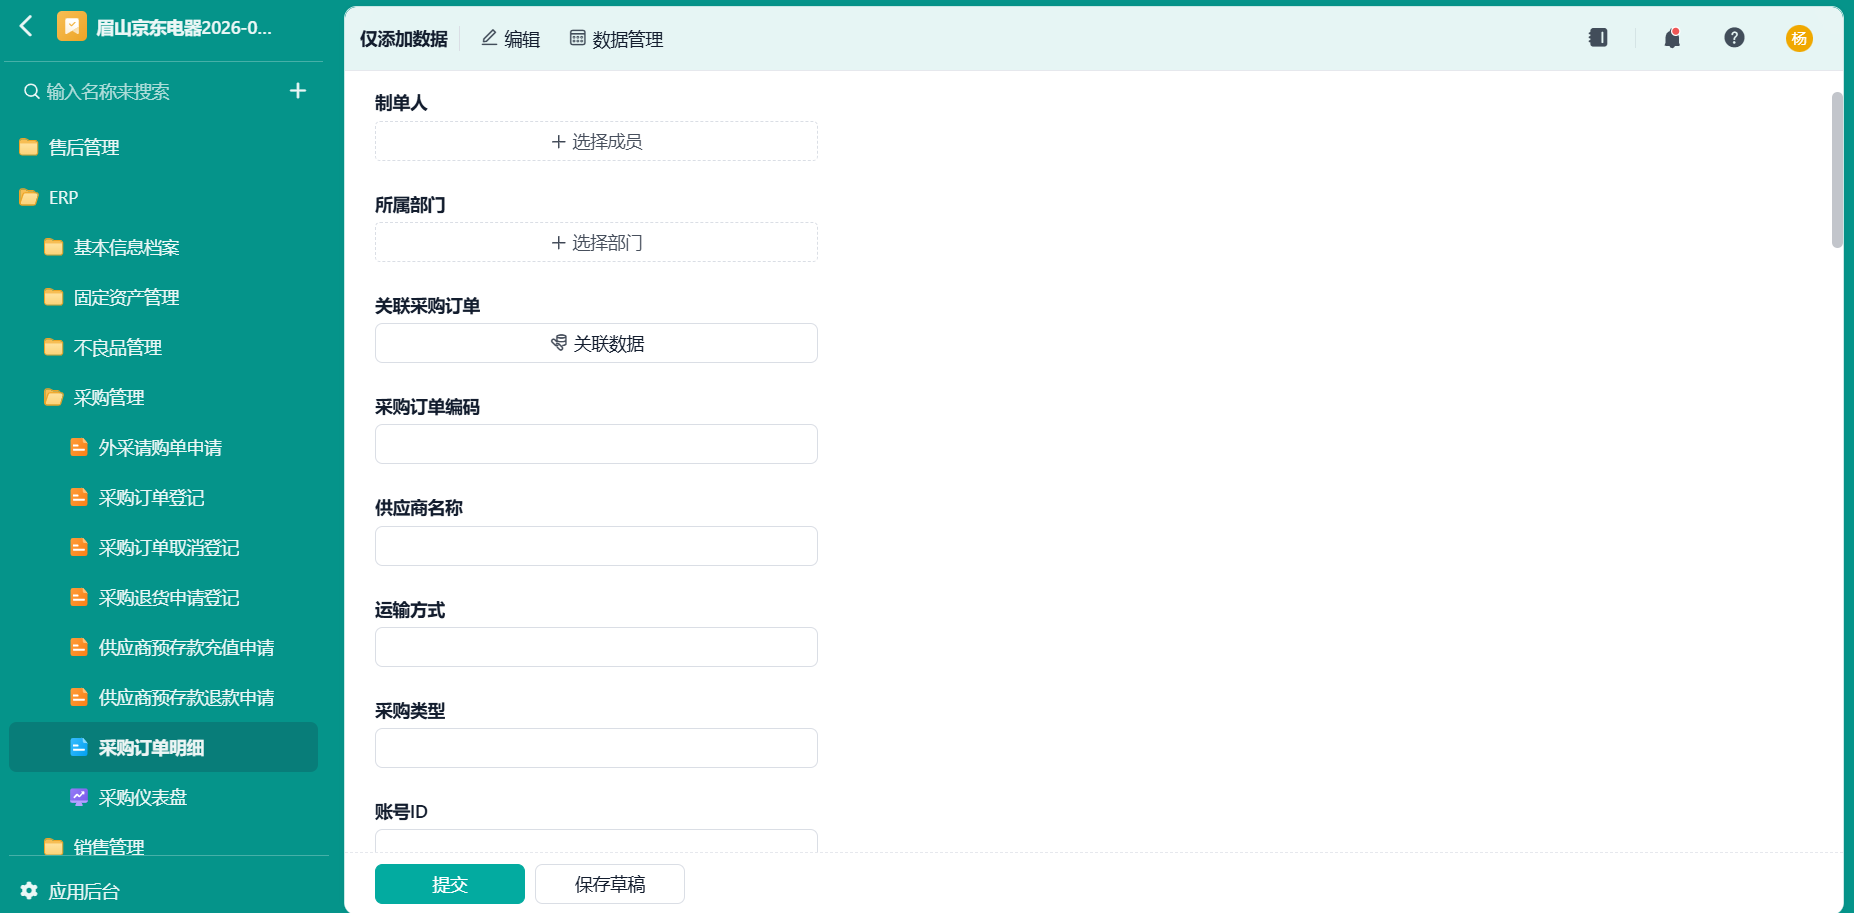Click the plus icon in 选择成员
This screenshot has width=1854, height=913.
(559, 142)
